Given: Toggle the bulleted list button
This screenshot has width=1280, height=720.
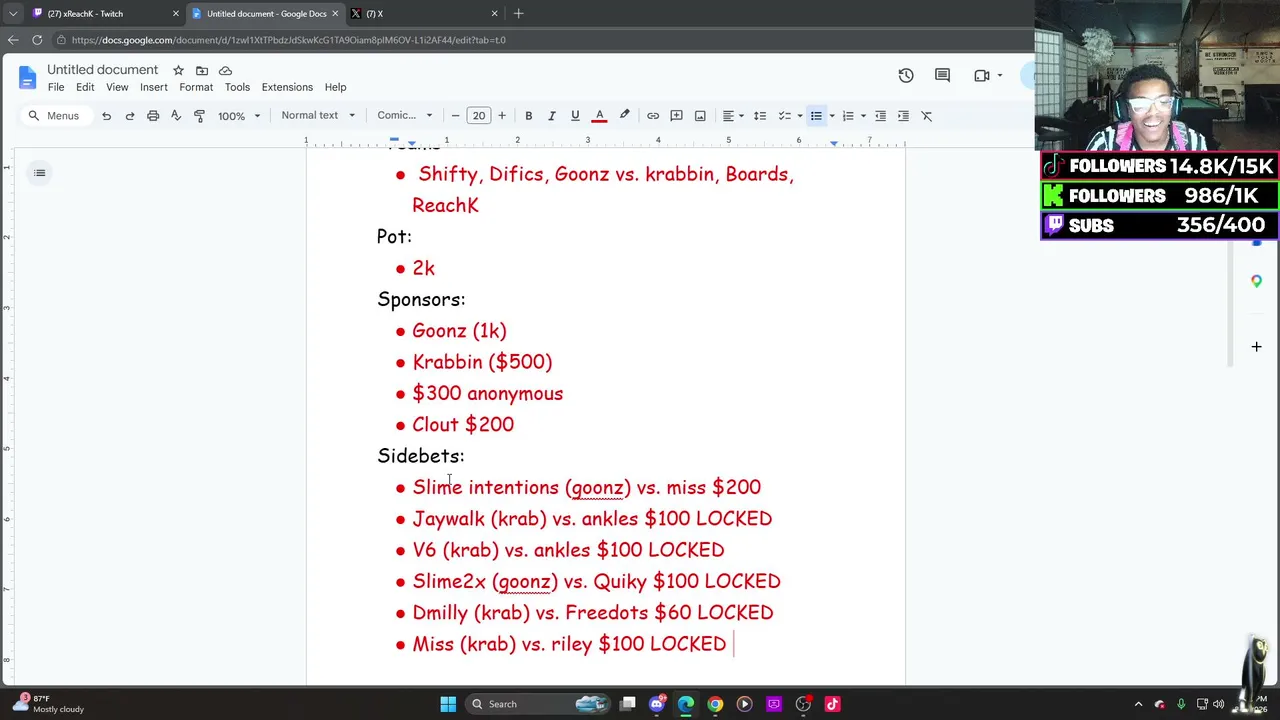Looking at the screenshot, I should [x=816, y=116].
